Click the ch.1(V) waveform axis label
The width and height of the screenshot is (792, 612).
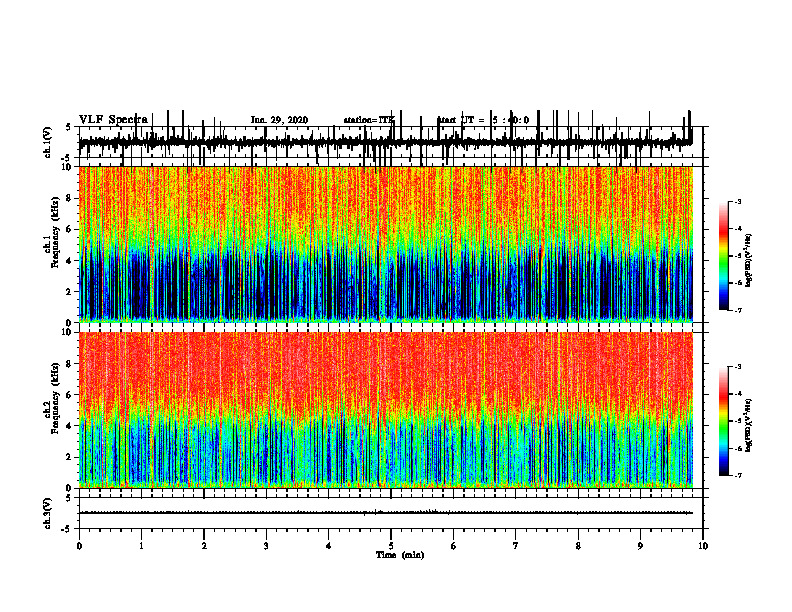pyautogui.click(x=47, y=142)
